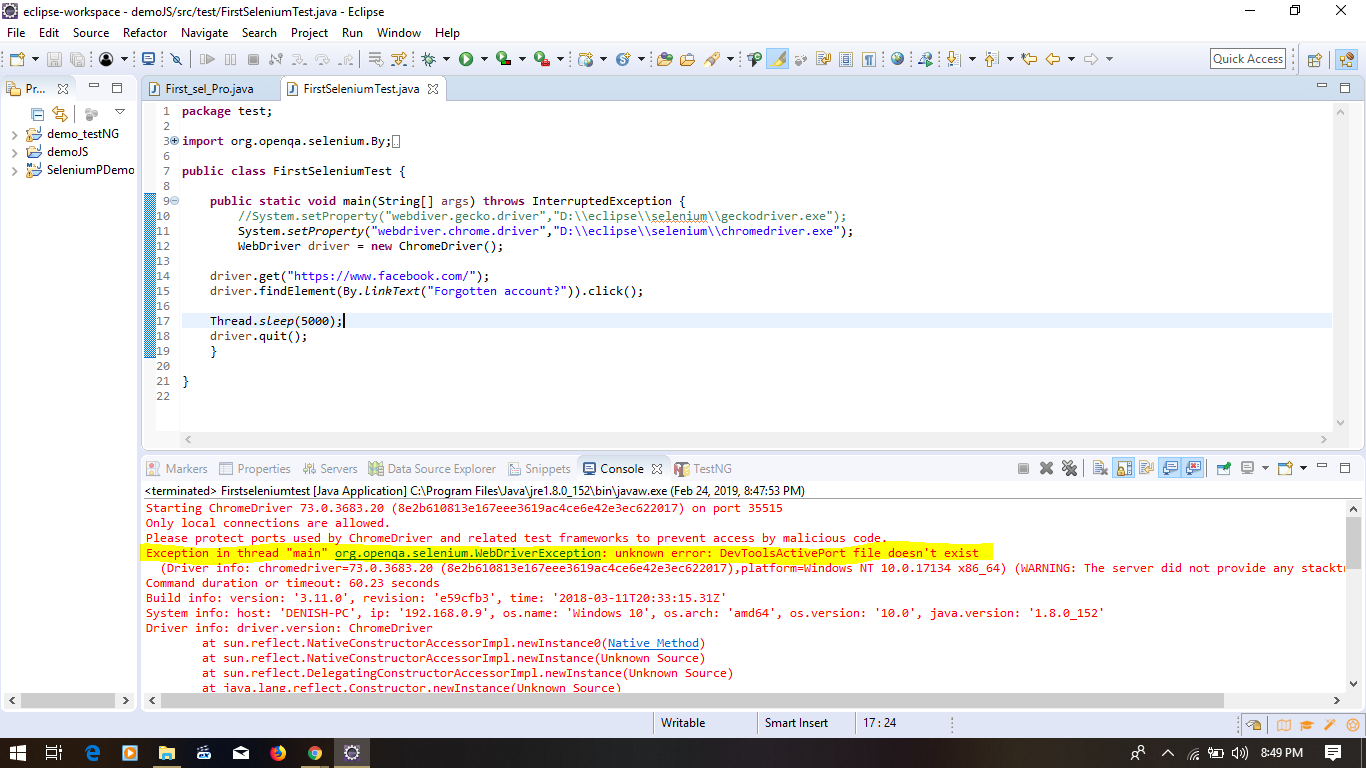1366x768 pixels.
Task: Click Remove All Terminated Launches icon
Action: [x=1069, y=468]
